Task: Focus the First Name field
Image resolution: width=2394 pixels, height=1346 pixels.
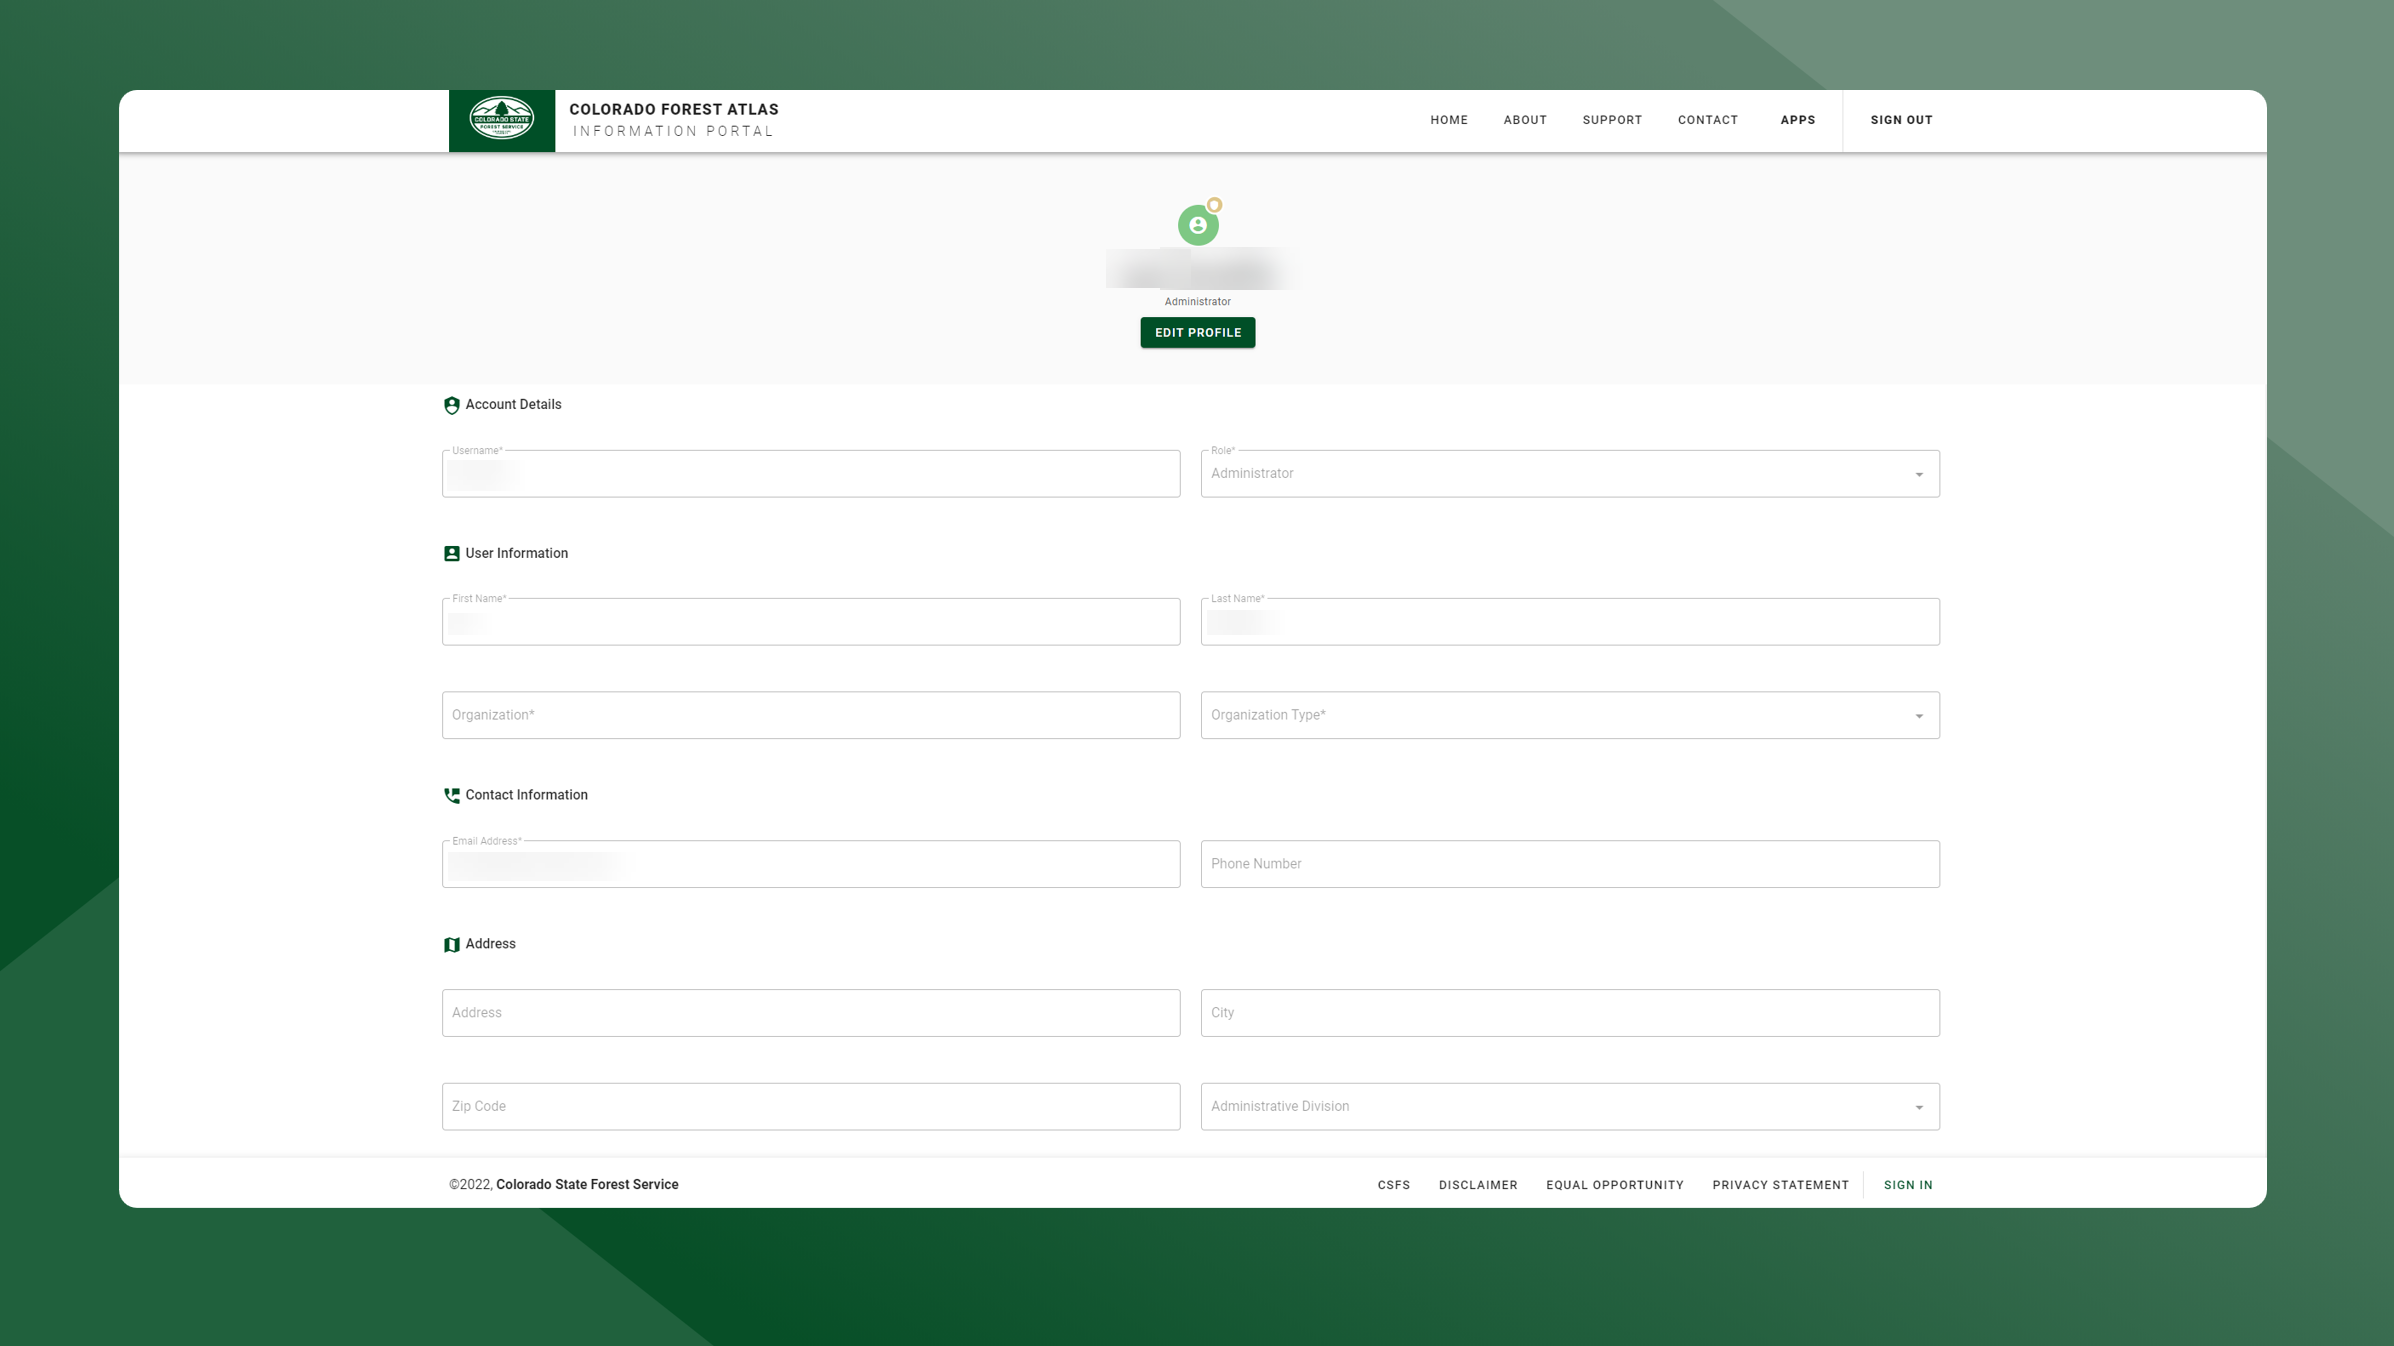Action: click(811, 622)
